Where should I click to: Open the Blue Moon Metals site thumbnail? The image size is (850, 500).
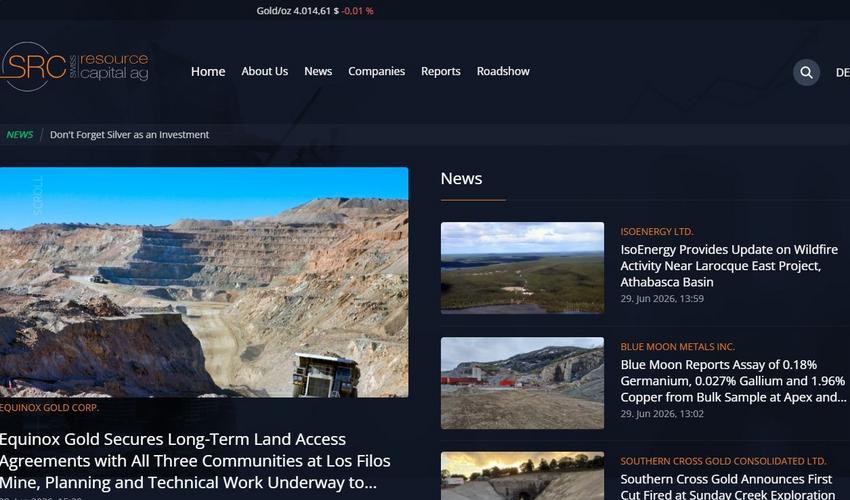point(522,383)
